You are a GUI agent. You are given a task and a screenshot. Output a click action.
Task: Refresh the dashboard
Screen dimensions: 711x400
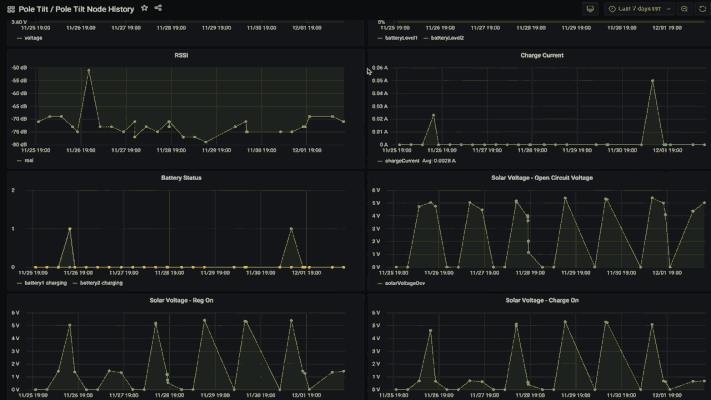coord(702,9)
